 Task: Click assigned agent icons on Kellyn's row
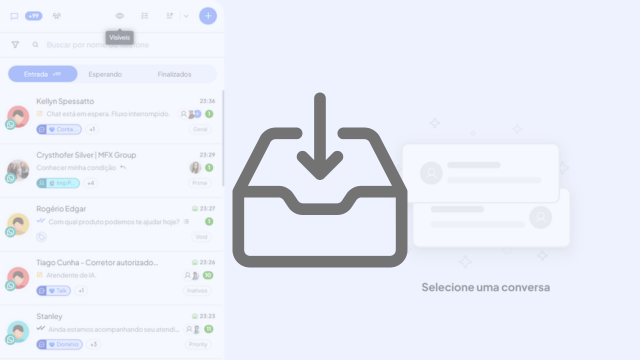(191, 114)
